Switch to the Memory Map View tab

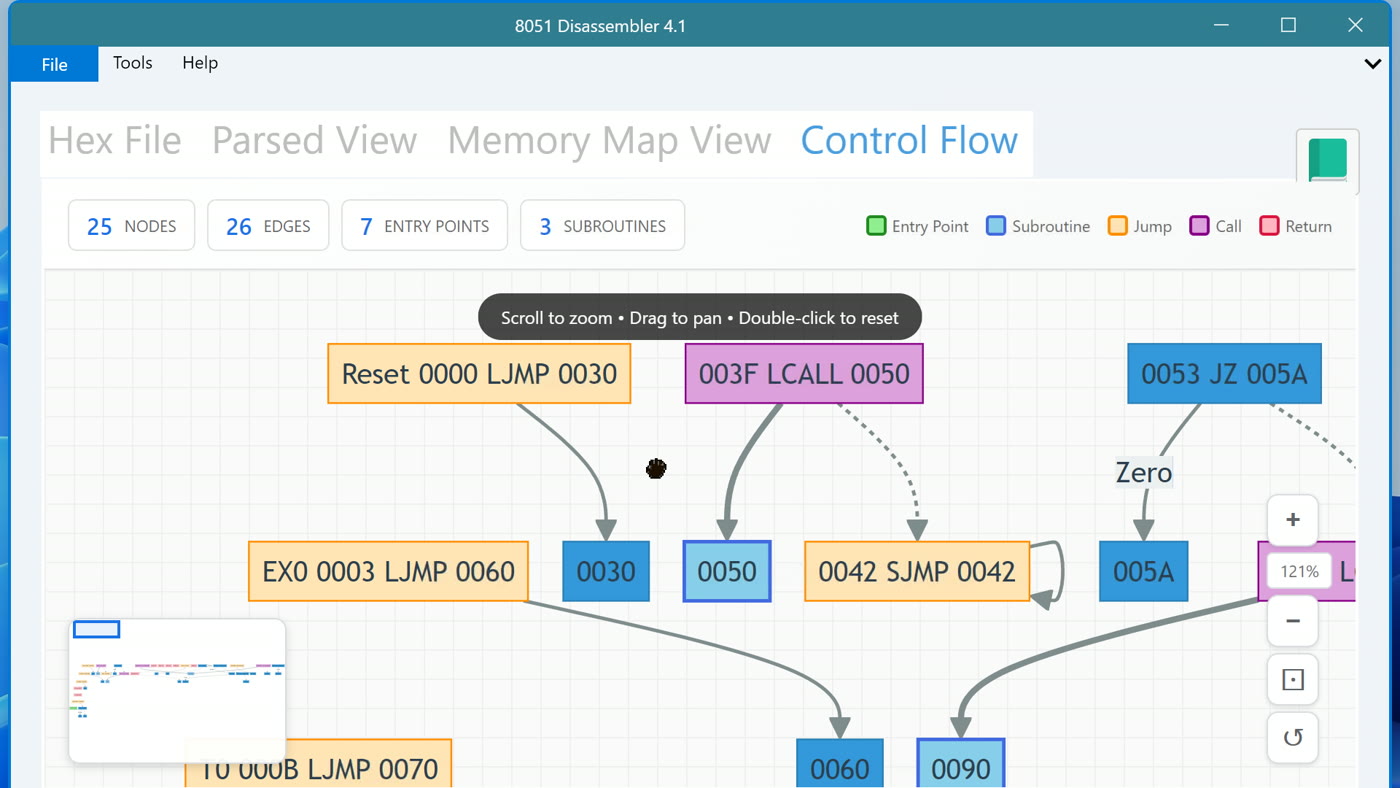click(609, 140)
